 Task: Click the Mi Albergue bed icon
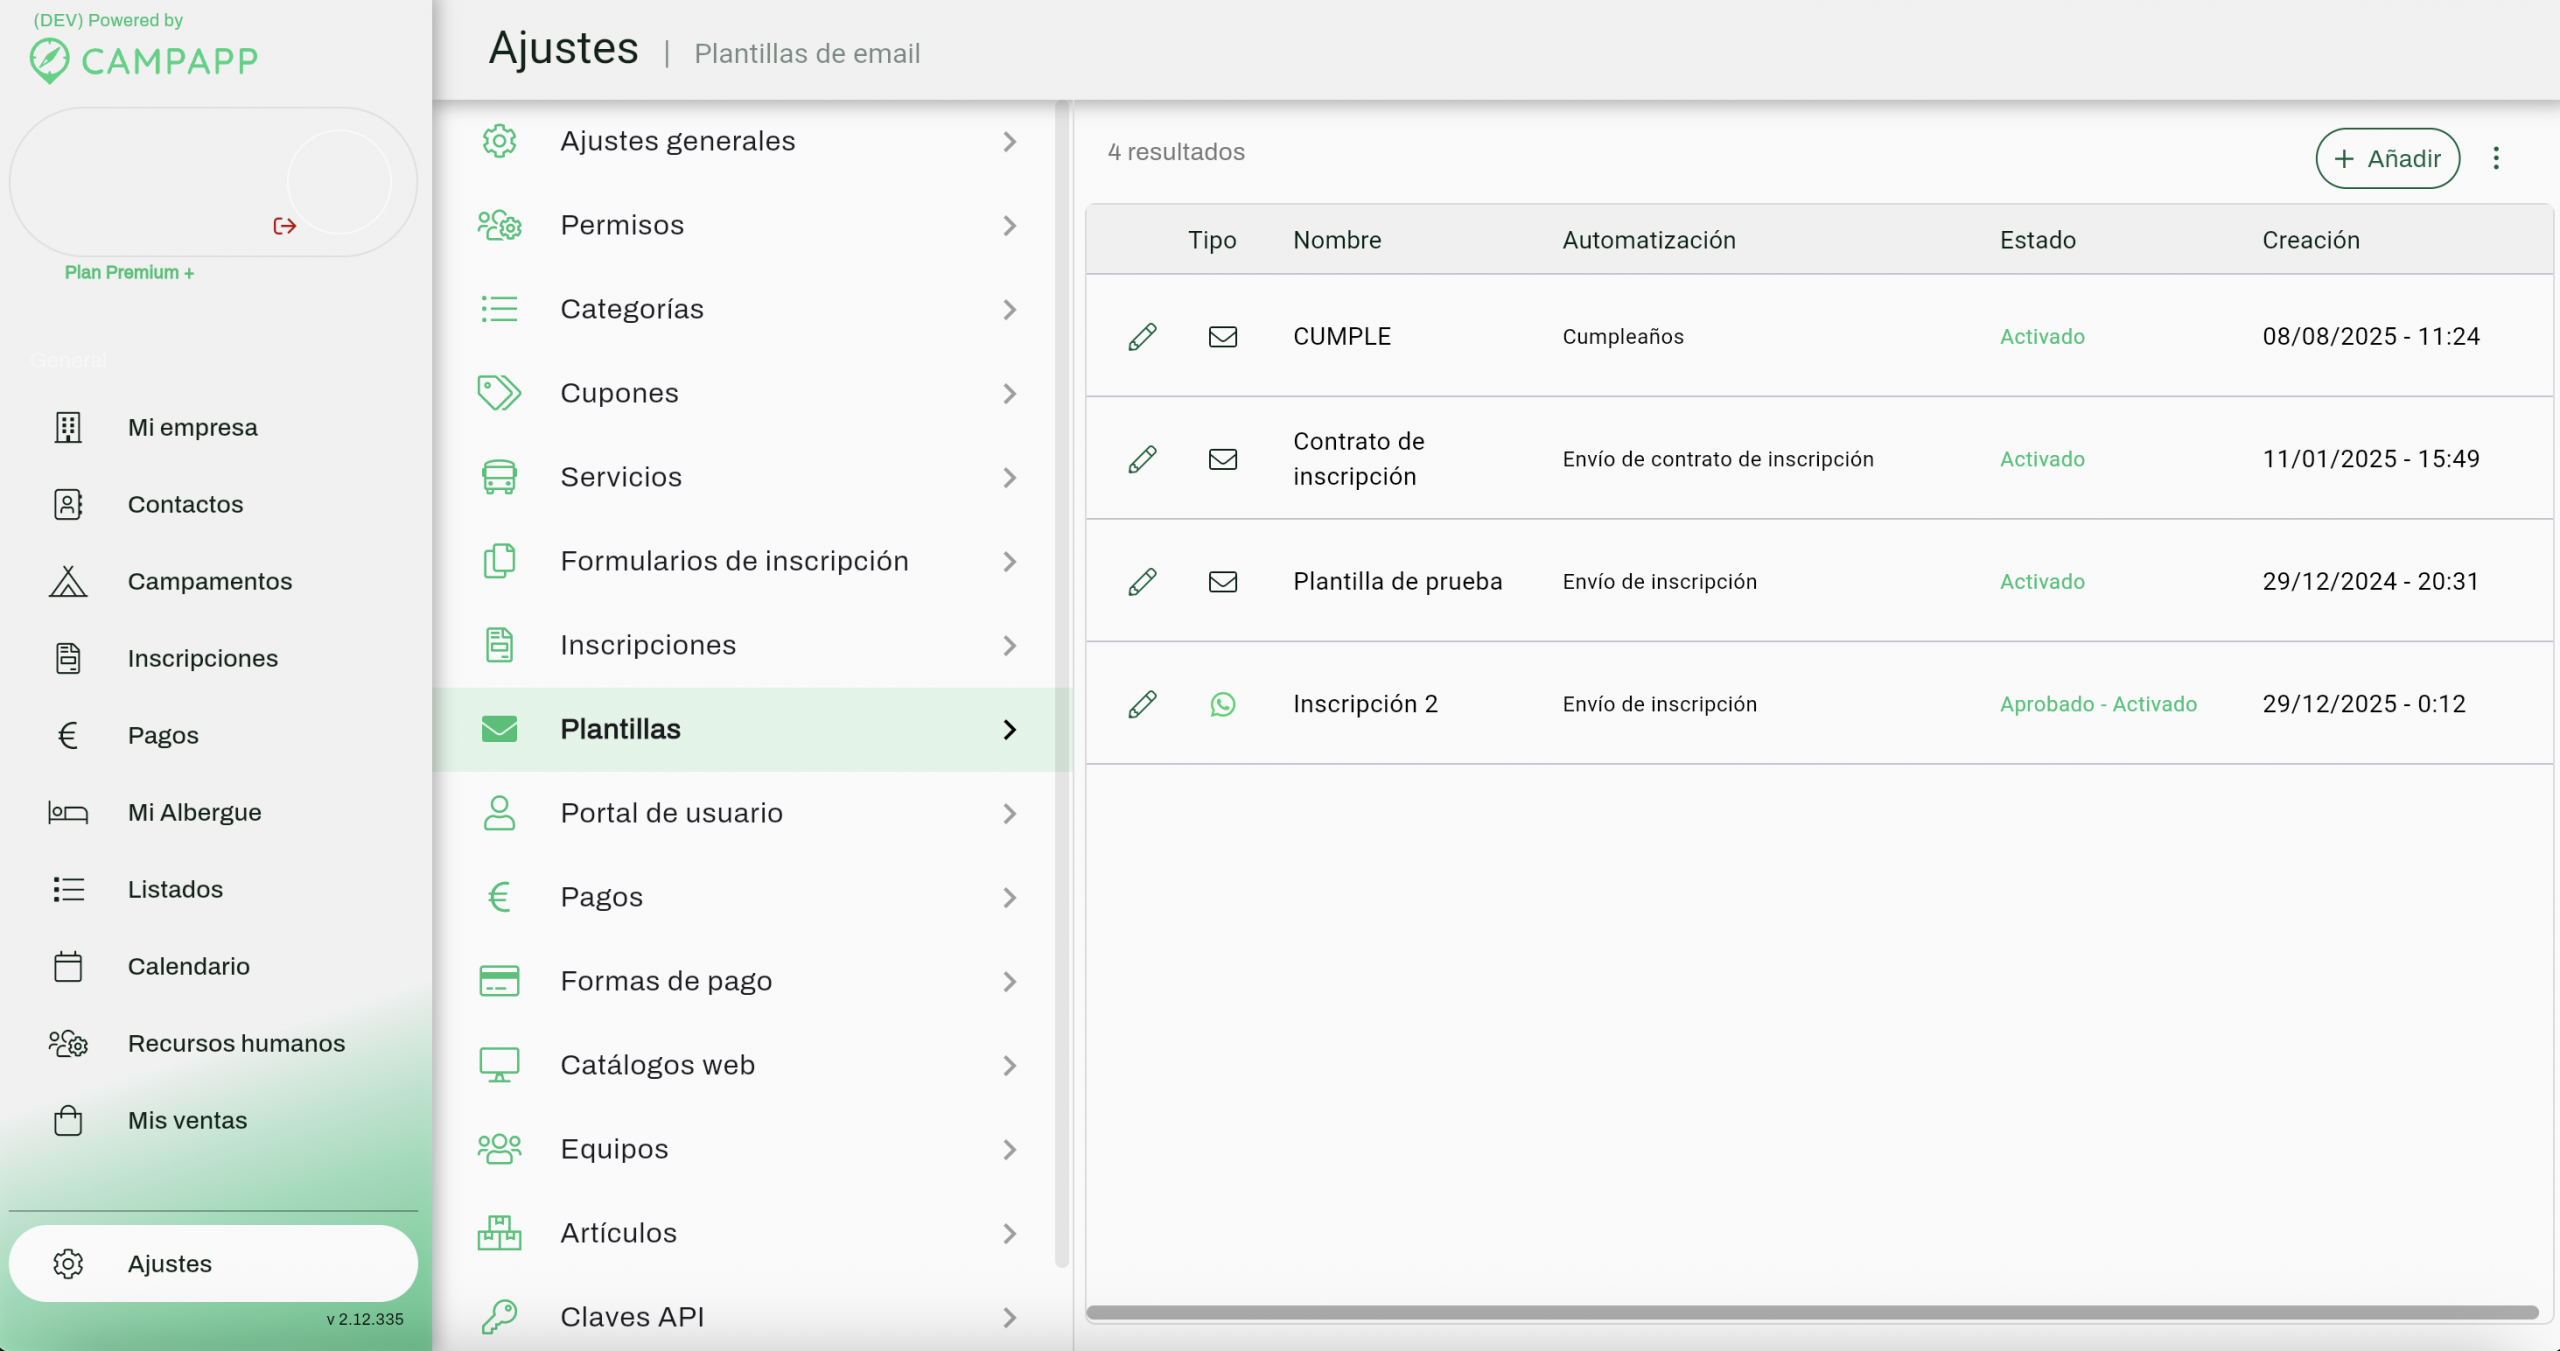coord(68,813)
